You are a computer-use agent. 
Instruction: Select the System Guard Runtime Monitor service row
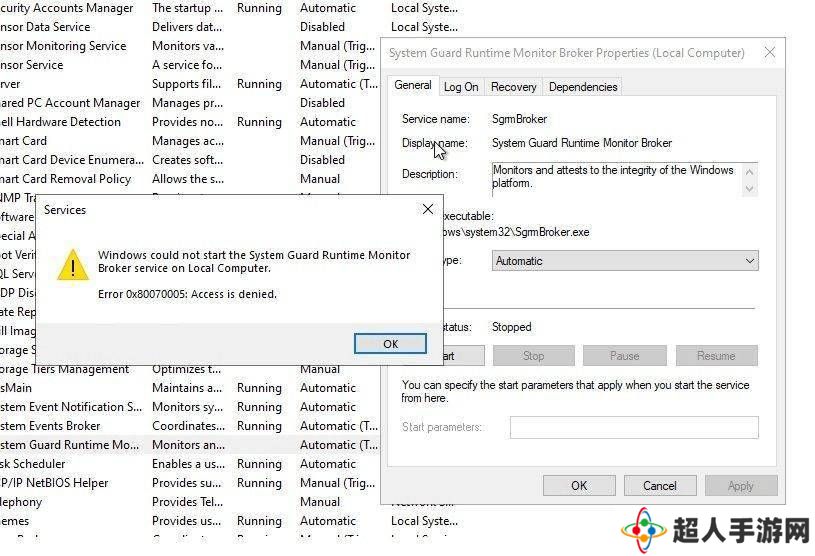click(190, 445)
